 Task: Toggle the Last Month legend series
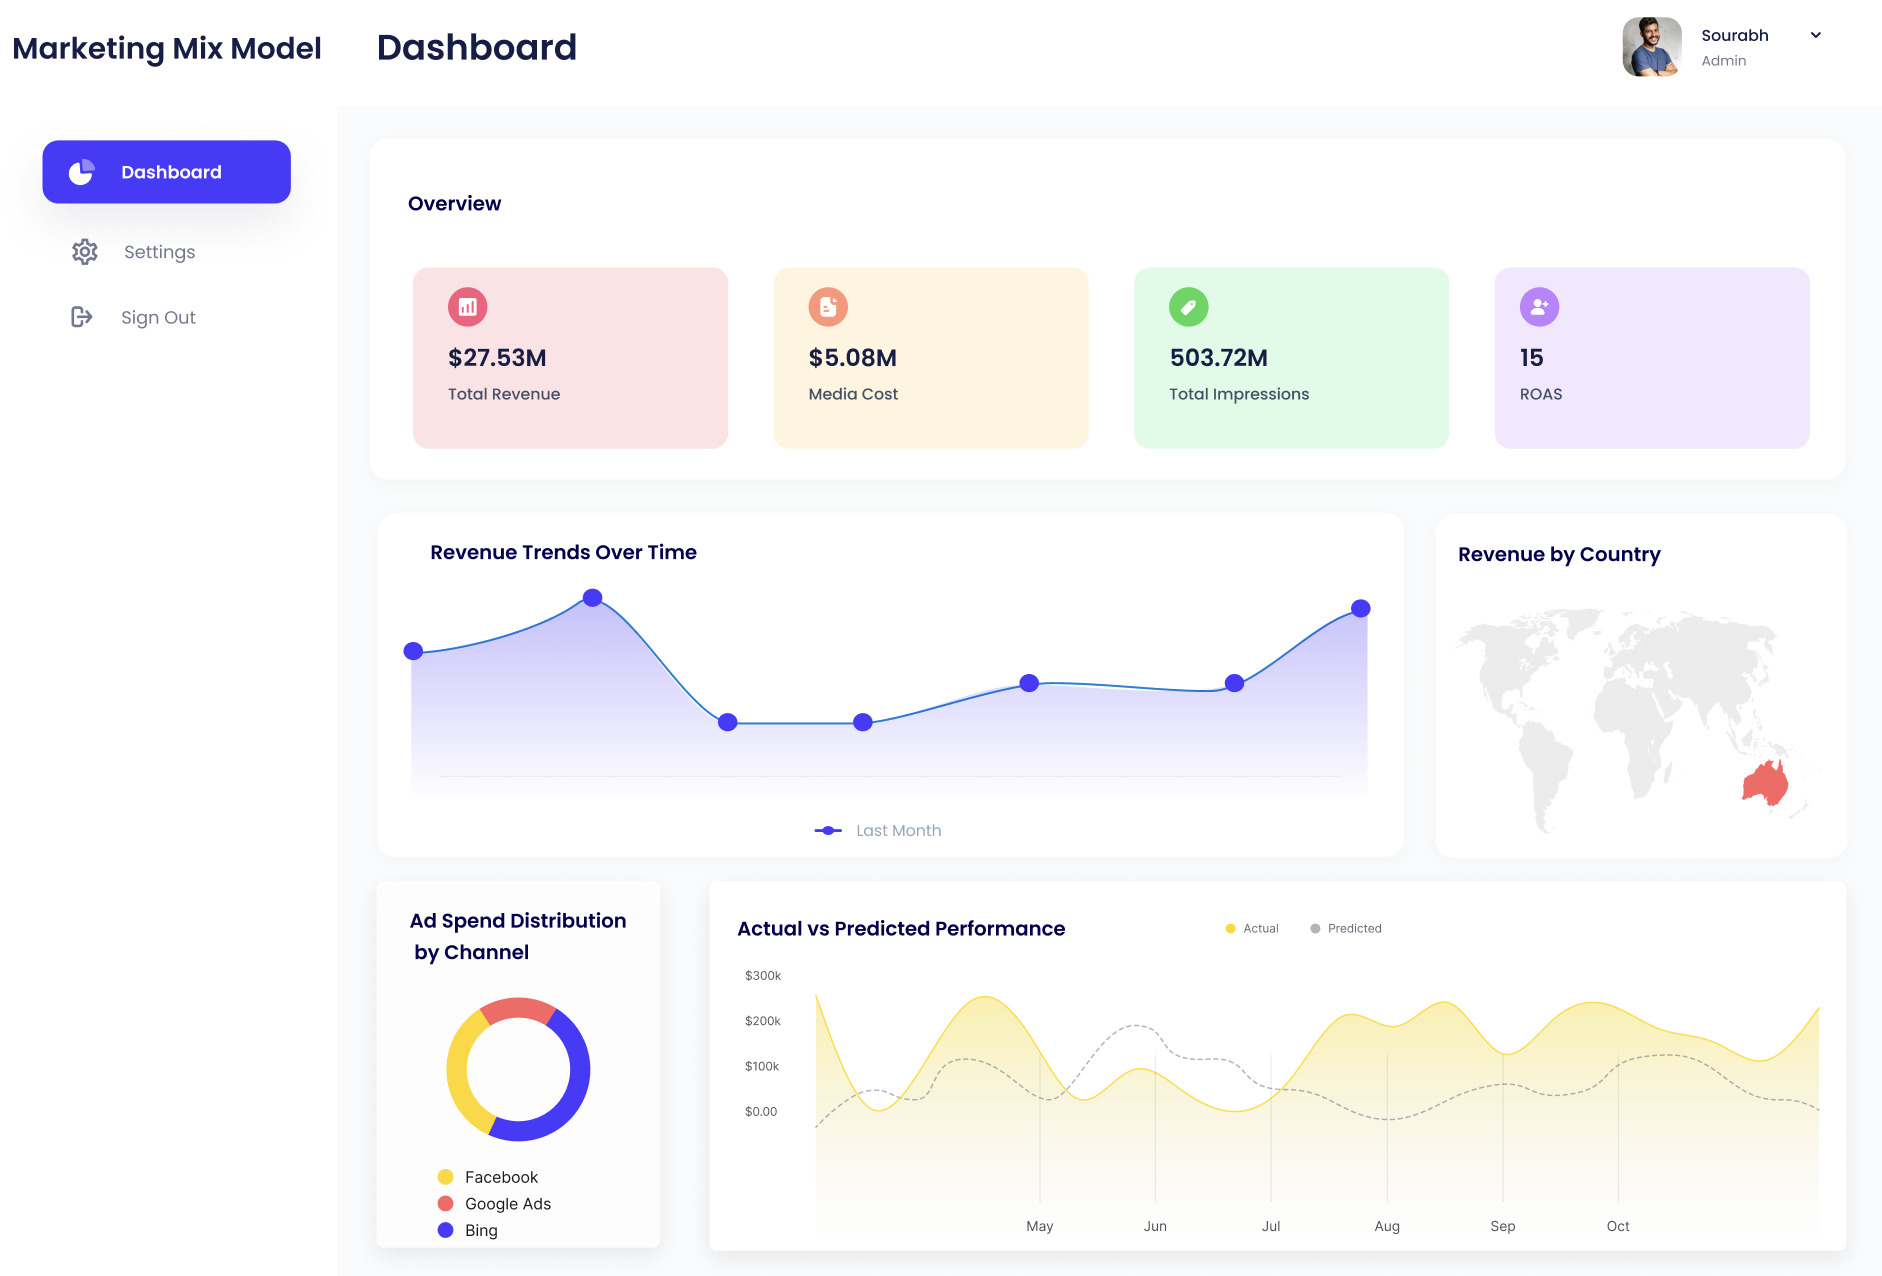click(x=878, y=830)
